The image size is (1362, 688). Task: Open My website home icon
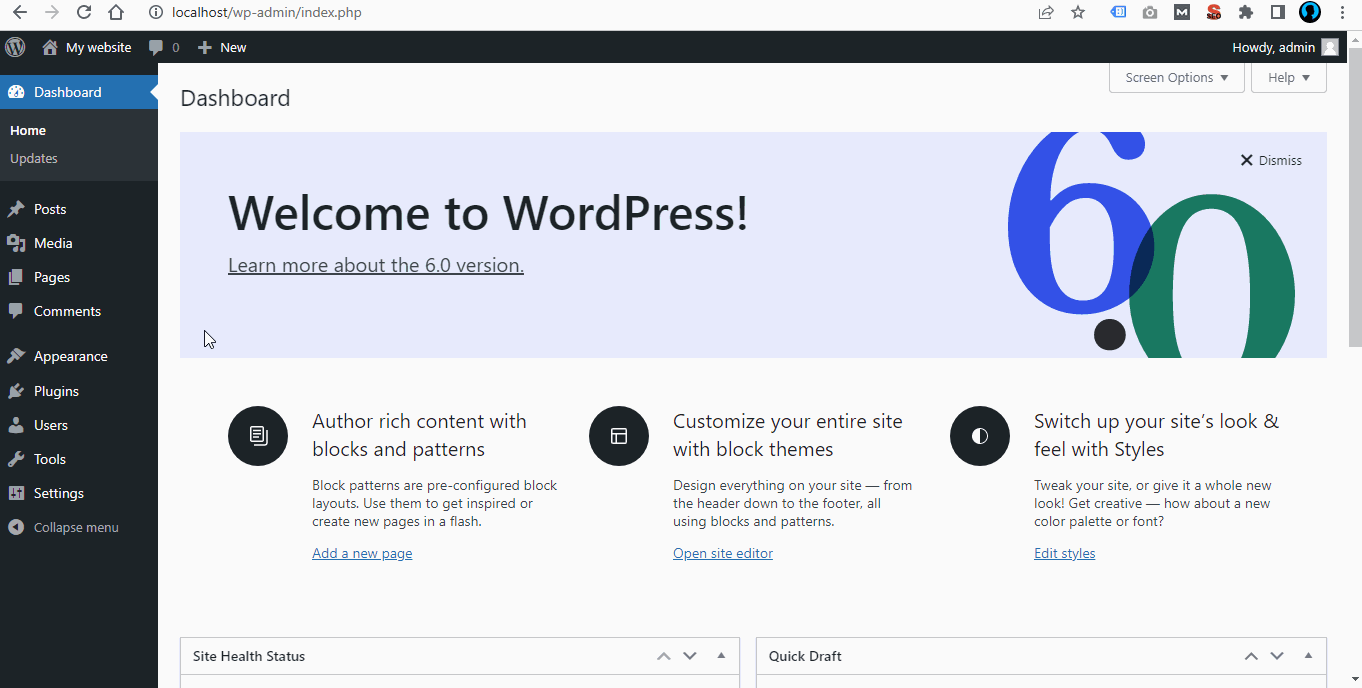click(x=50, y=47)
